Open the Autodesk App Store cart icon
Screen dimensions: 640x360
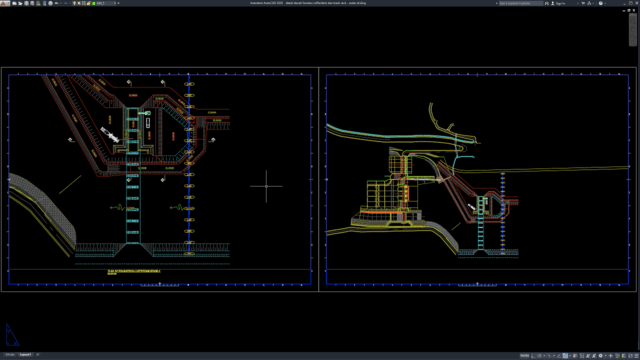click(x=583, y=3)
